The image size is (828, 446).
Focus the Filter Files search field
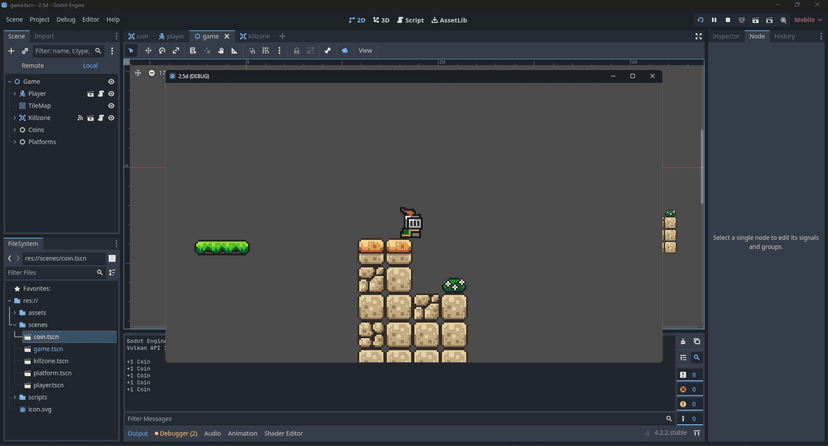click(x=54, y=272)
